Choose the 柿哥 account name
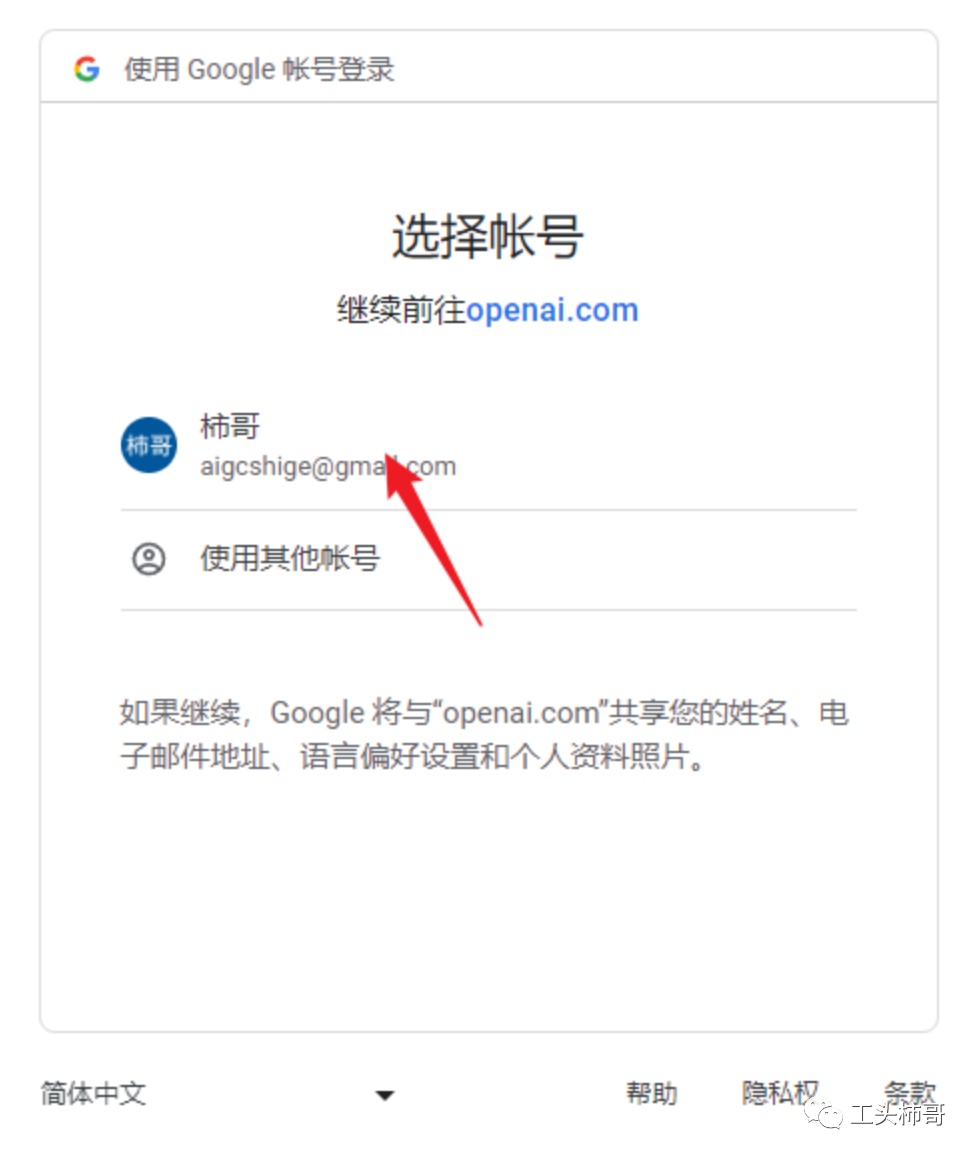Image resolution: width=977 pixels, height=1157 pixels. coord(230,426)
